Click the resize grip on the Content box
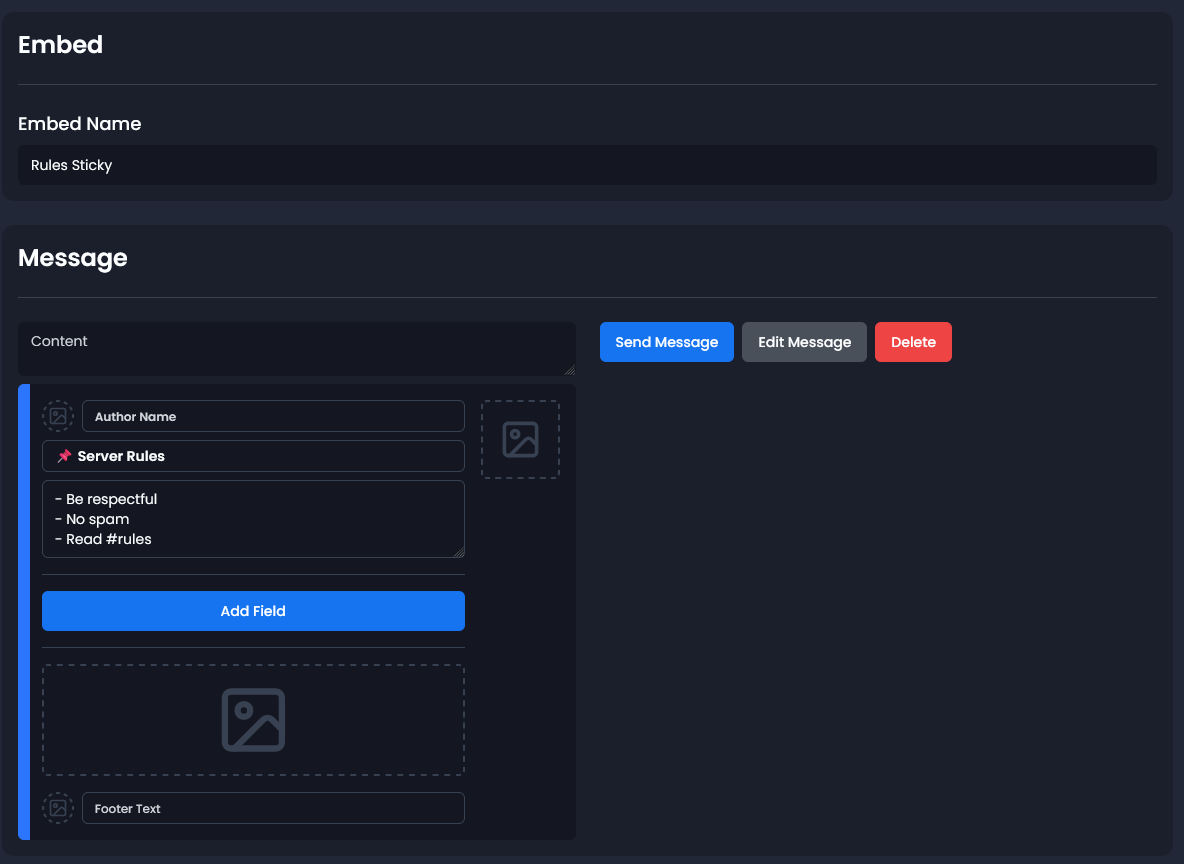Screen dimensions: 1184x864 [571, 371]
